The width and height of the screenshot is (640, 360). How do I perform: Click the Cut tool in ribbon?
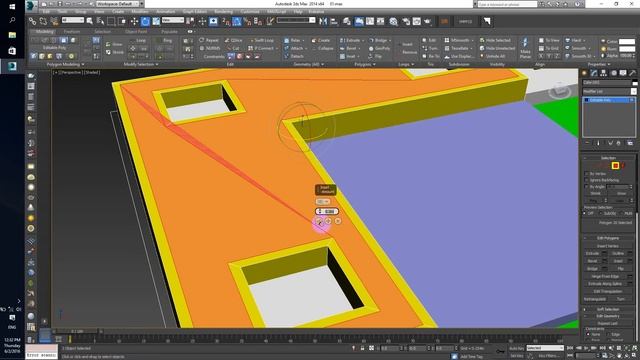(x=232, y=48)
